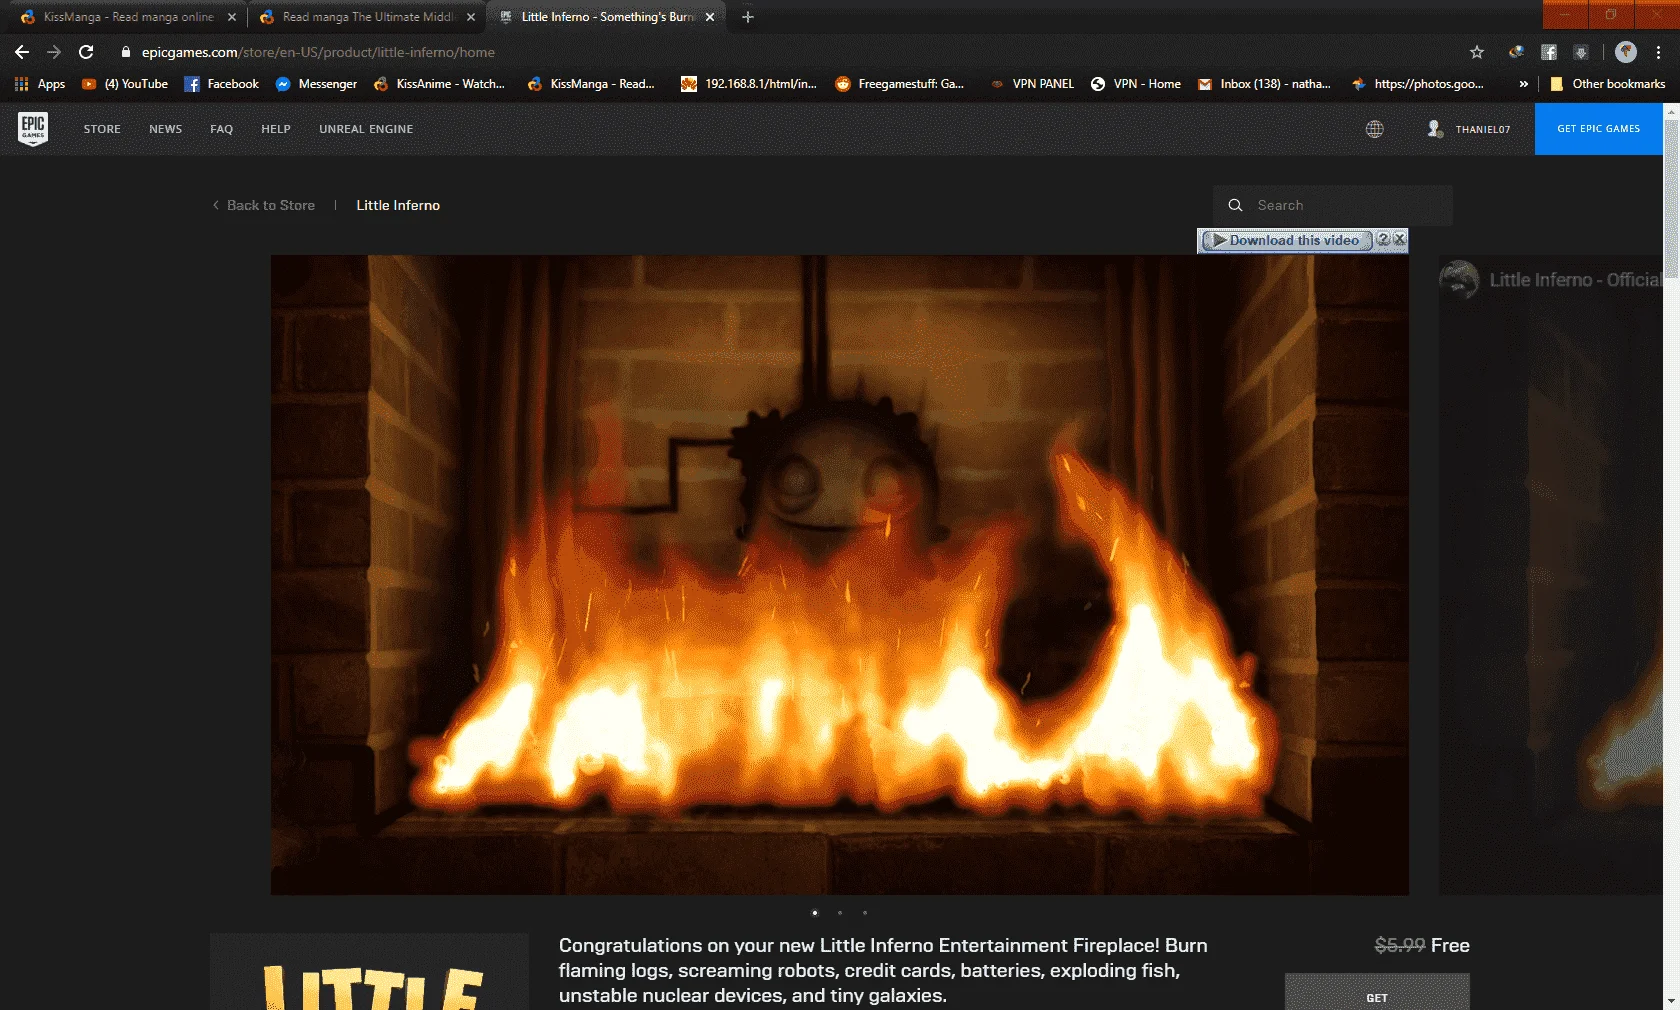Click the Little Inferno logo image

pyautogui.click(x=369, y=972)
